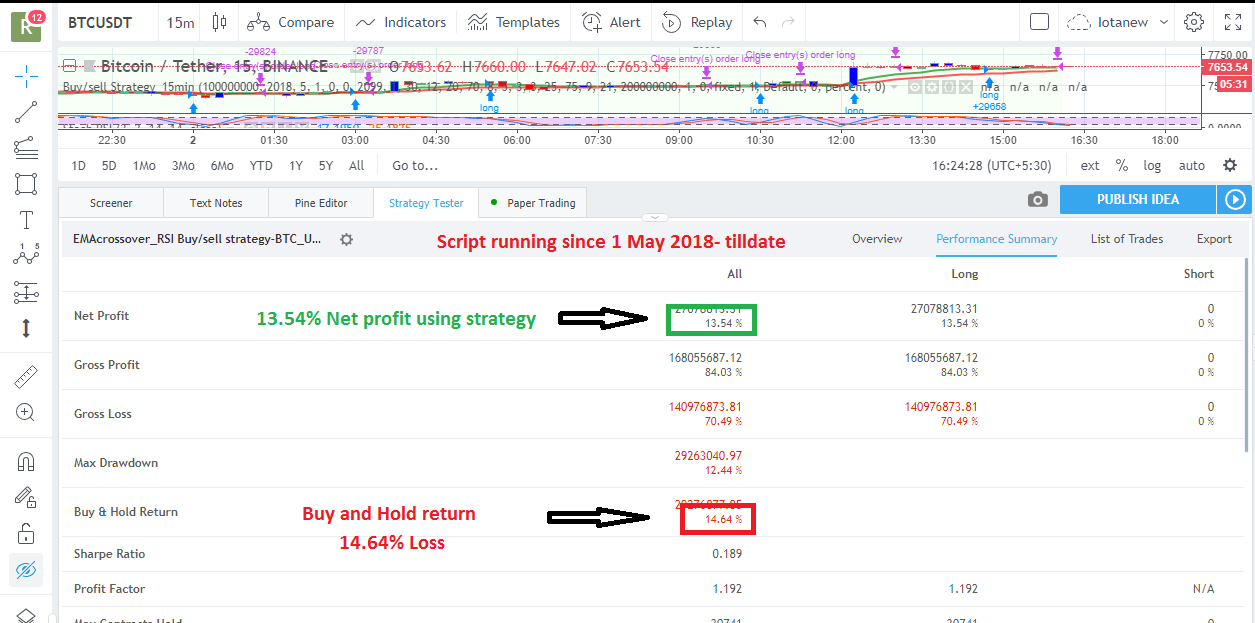Undo the last chart action
The width and height of the screenshot is (1255, 623).
pos(761,22)
